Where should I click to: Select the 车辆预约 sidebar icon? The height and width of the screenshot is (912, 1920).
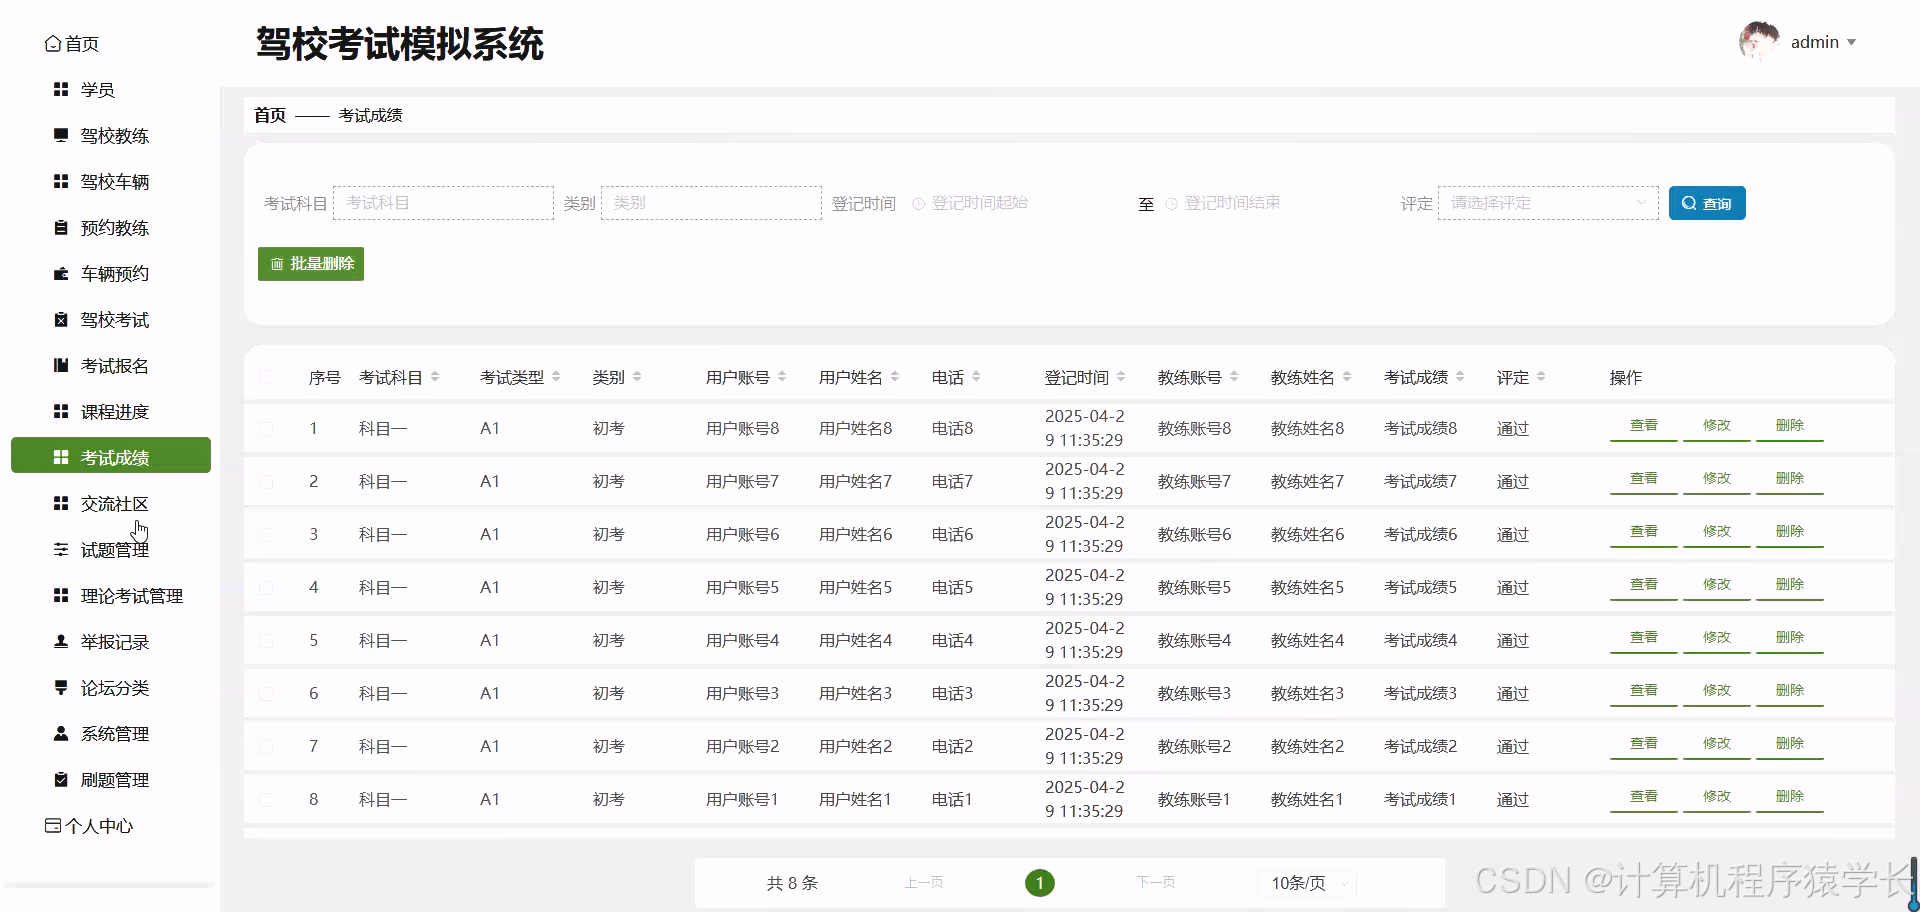tap(60, 273)
